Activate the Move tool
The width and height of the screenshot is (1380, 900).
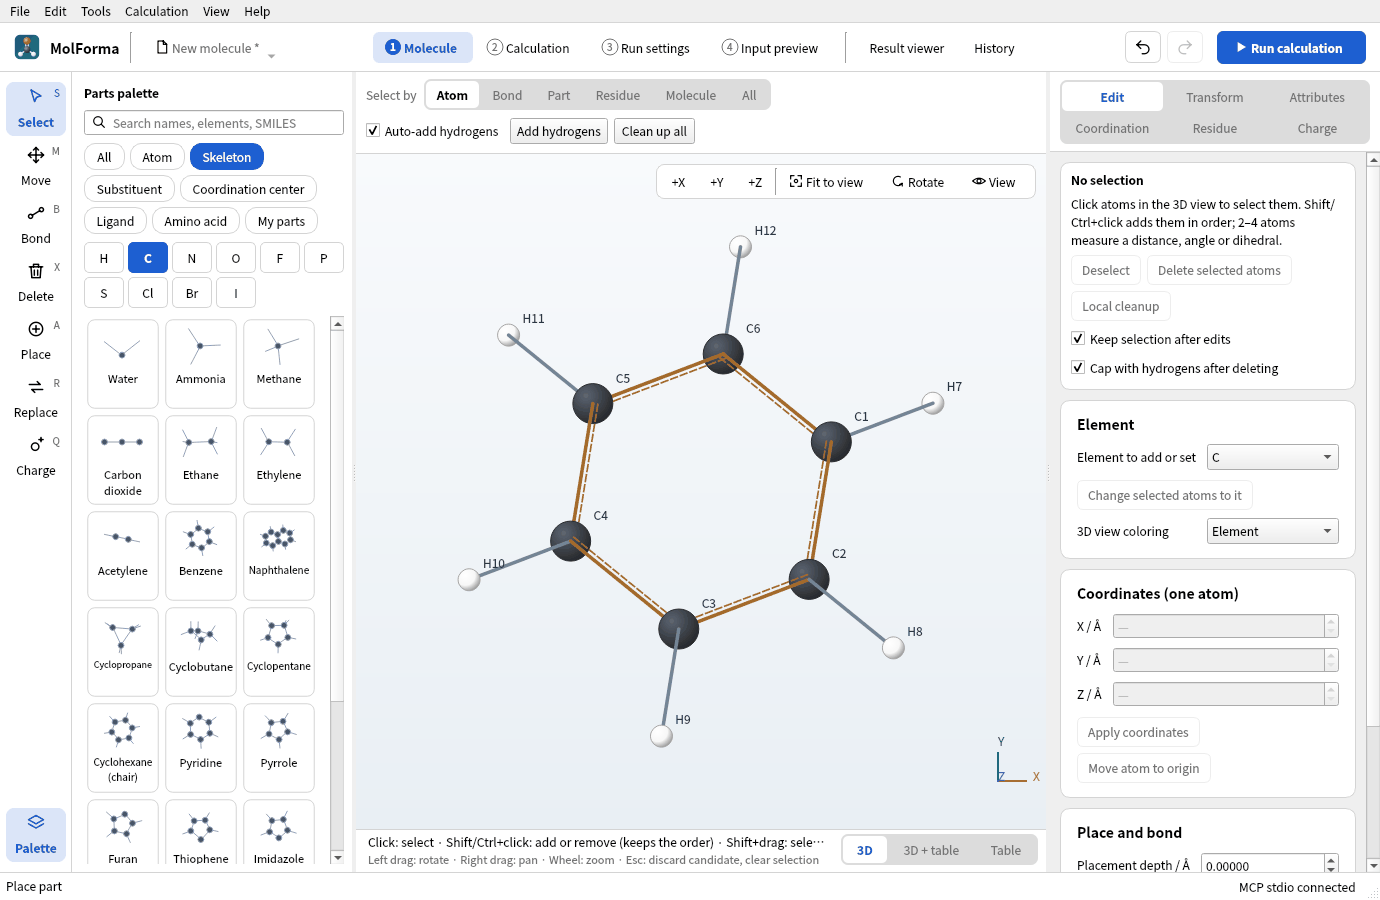pyautogui.click(x=36, y=166)
